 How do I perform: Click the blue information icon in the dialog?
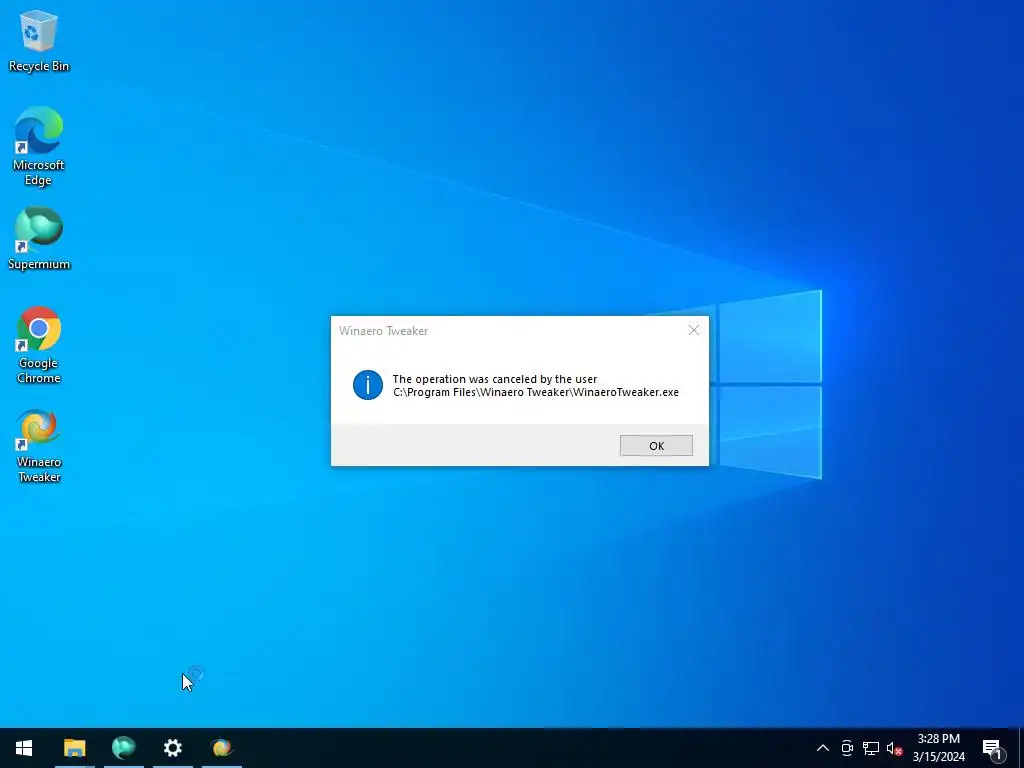pos(368,385)
